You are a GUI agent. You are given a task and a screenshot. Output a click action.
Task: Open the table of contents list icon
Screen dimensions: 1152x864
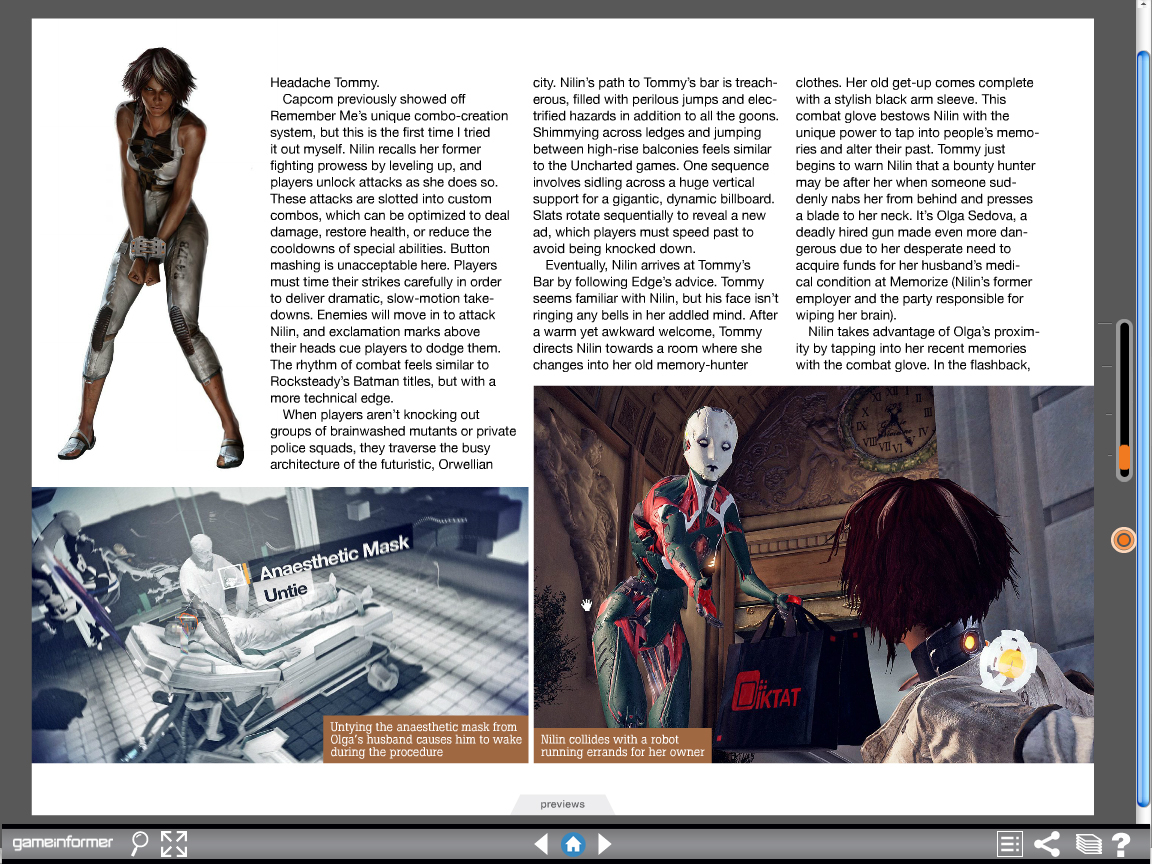1009,843
